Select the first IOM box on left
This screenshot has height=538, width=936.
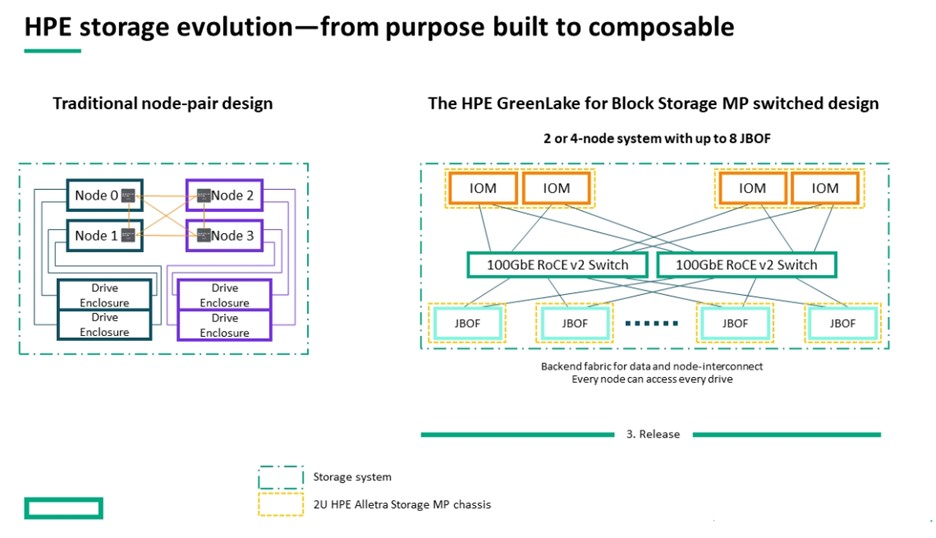(x=482, y=188)
